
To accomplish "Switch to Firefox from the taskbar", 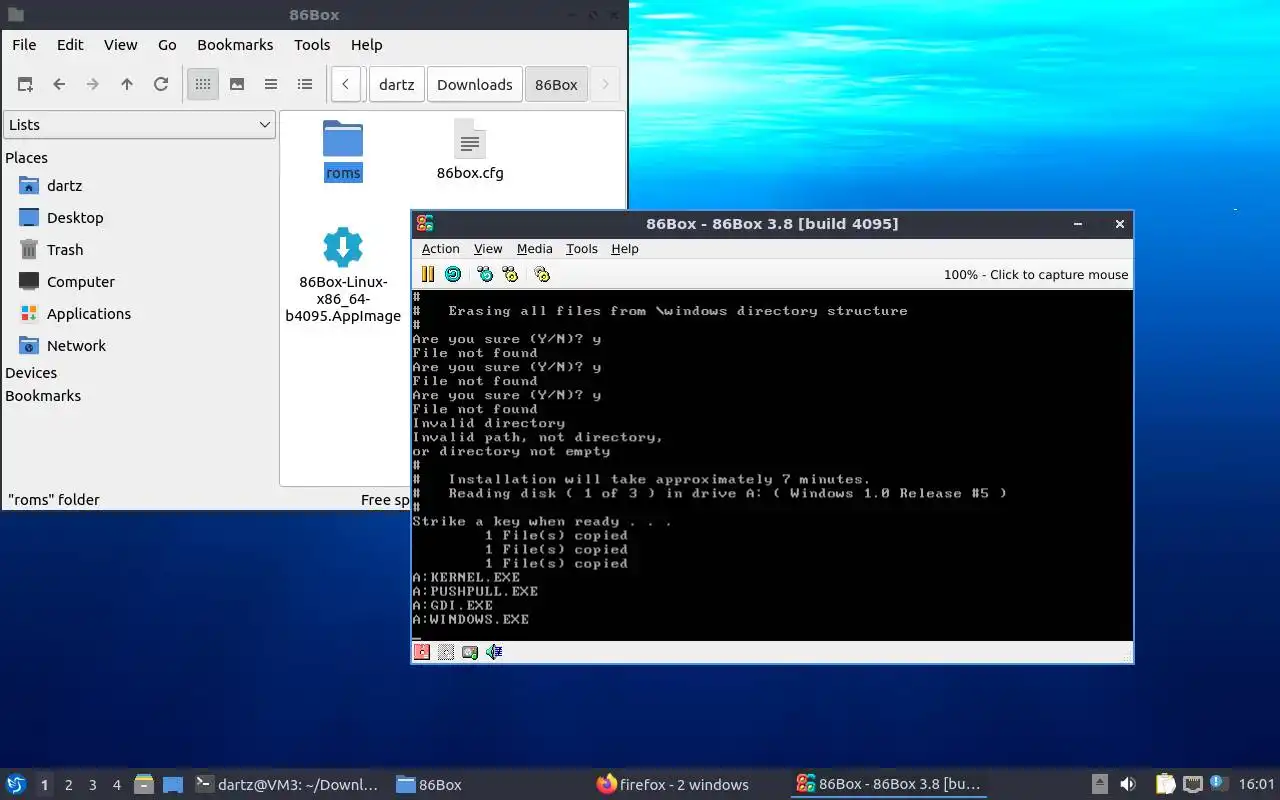I will [x=672, y=784].
